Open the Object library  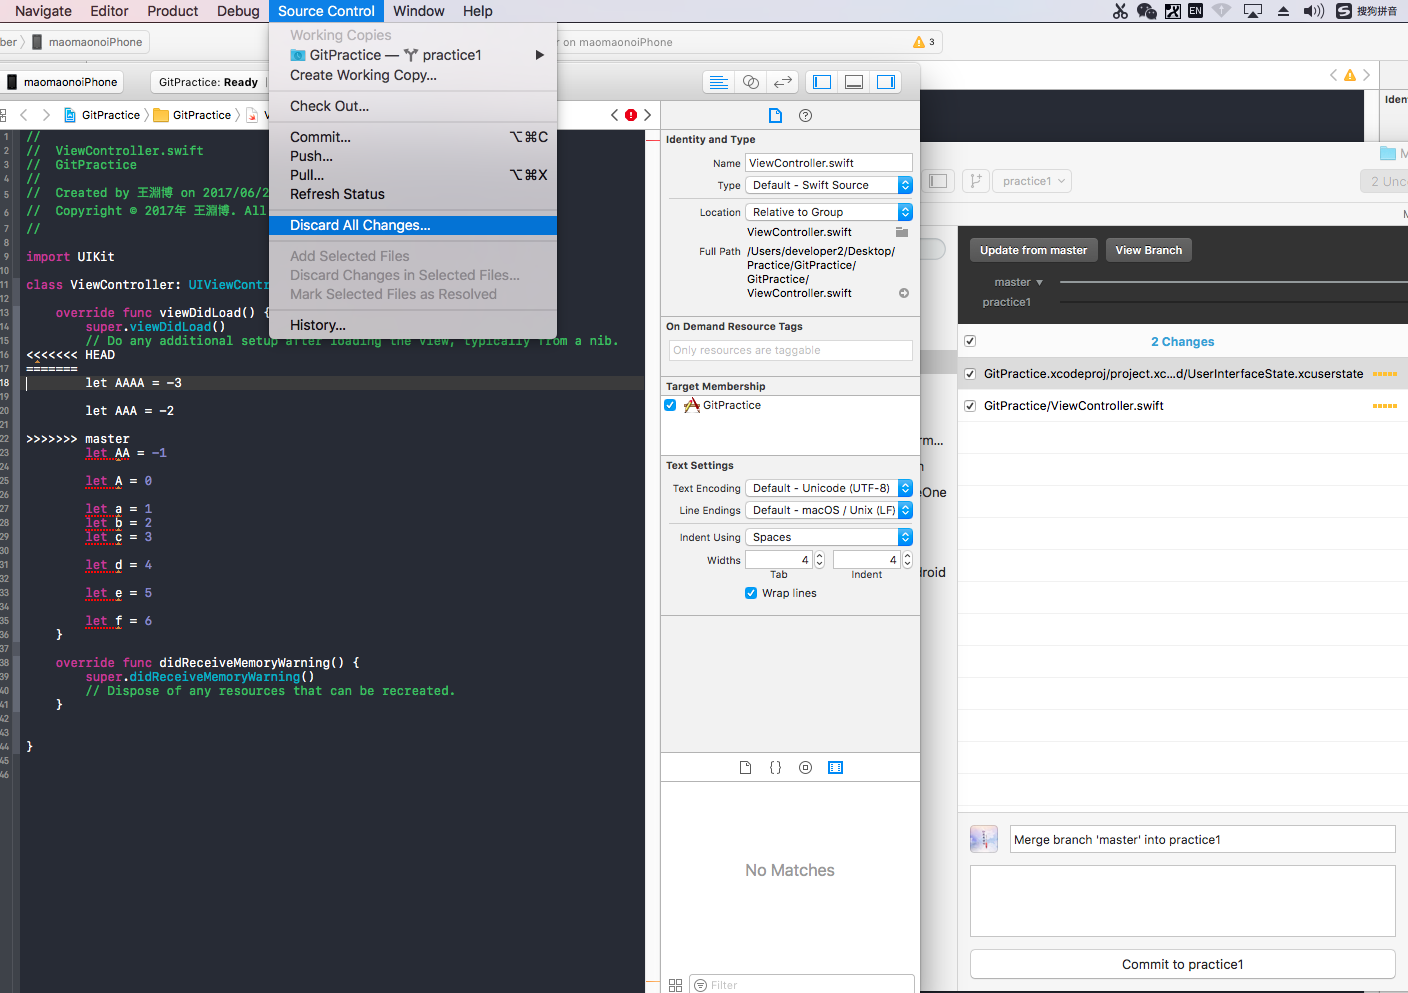point(805,768)
